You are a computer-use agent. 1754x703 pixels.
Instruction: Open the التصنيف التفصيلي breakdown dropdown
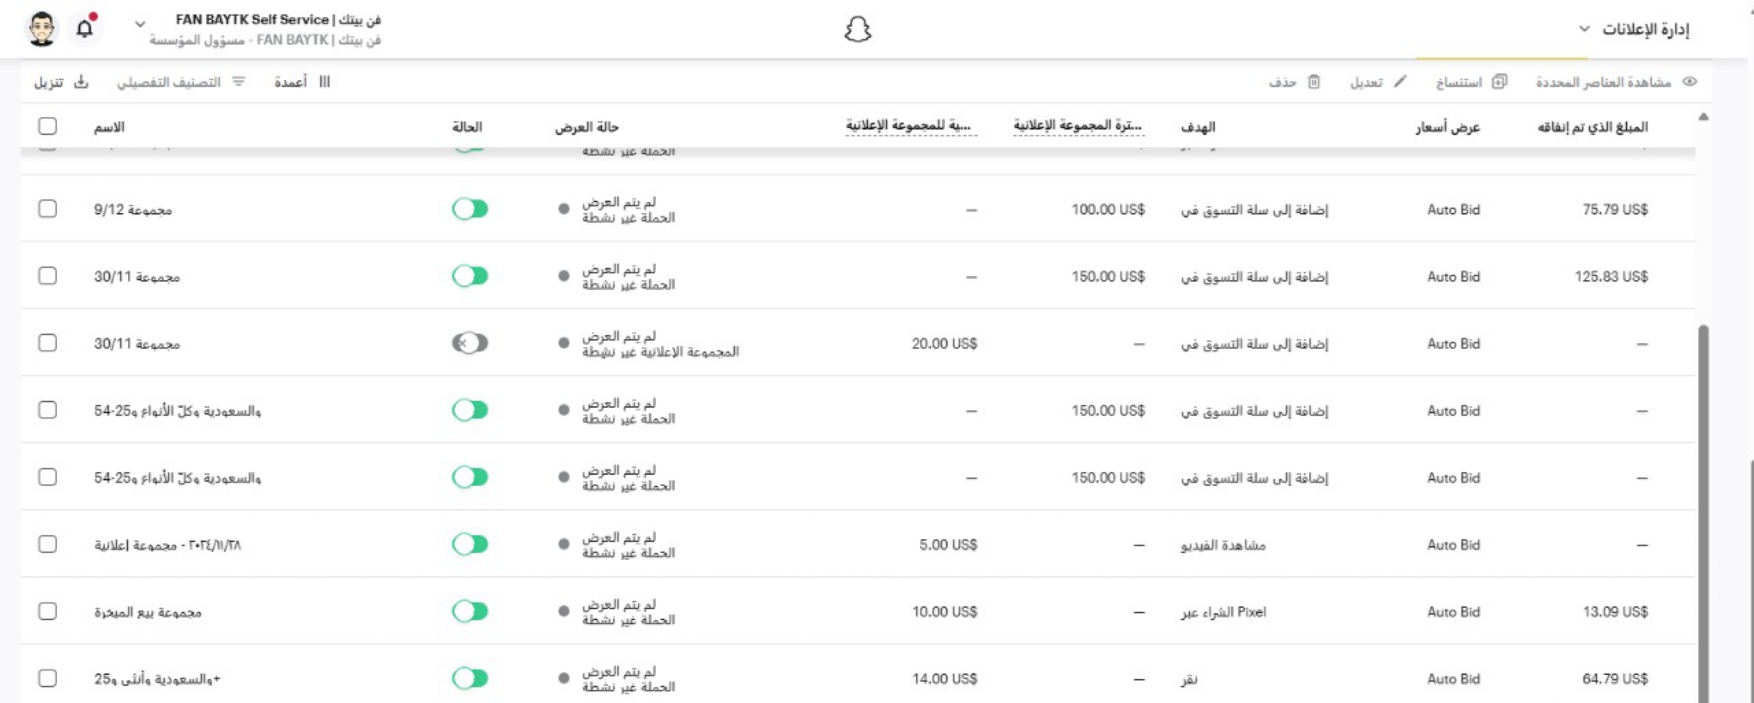237,83
